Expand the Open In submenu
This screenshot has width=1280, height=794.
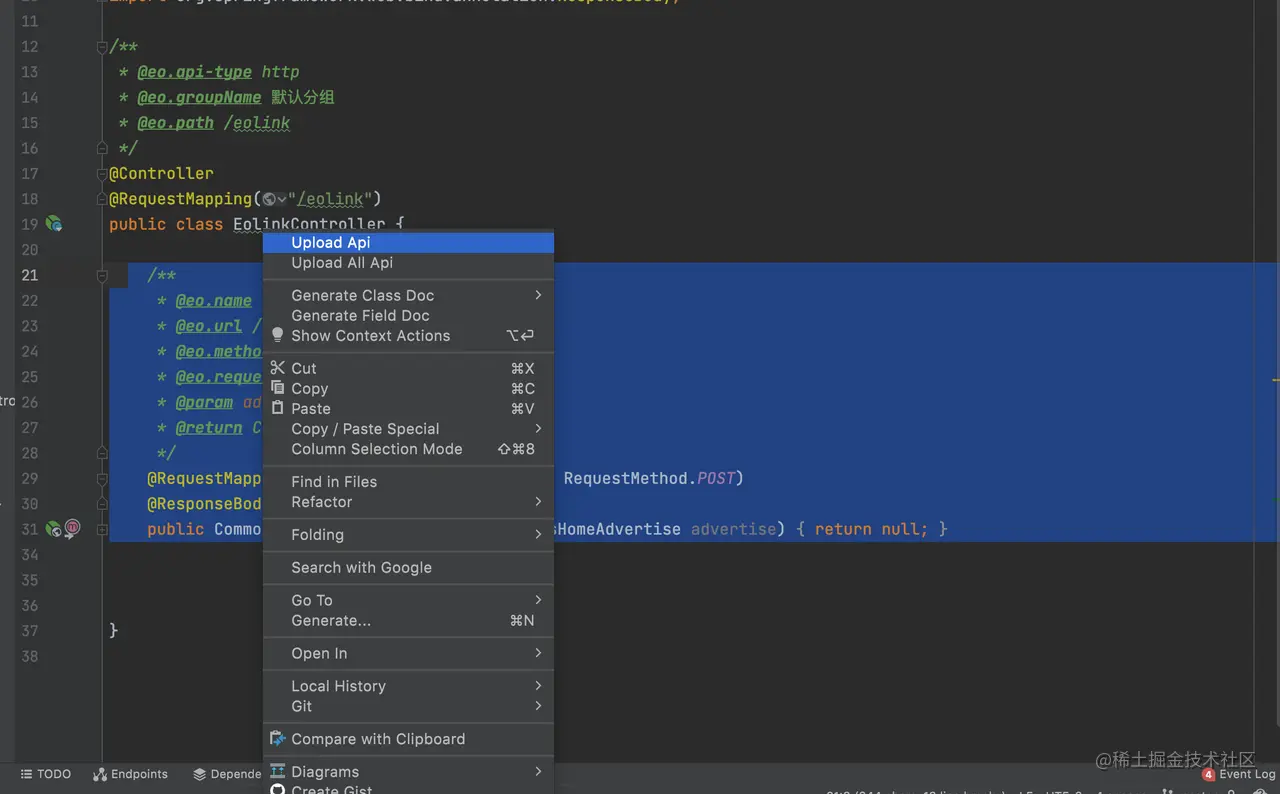pyautogui.click(x=408, y=653)
